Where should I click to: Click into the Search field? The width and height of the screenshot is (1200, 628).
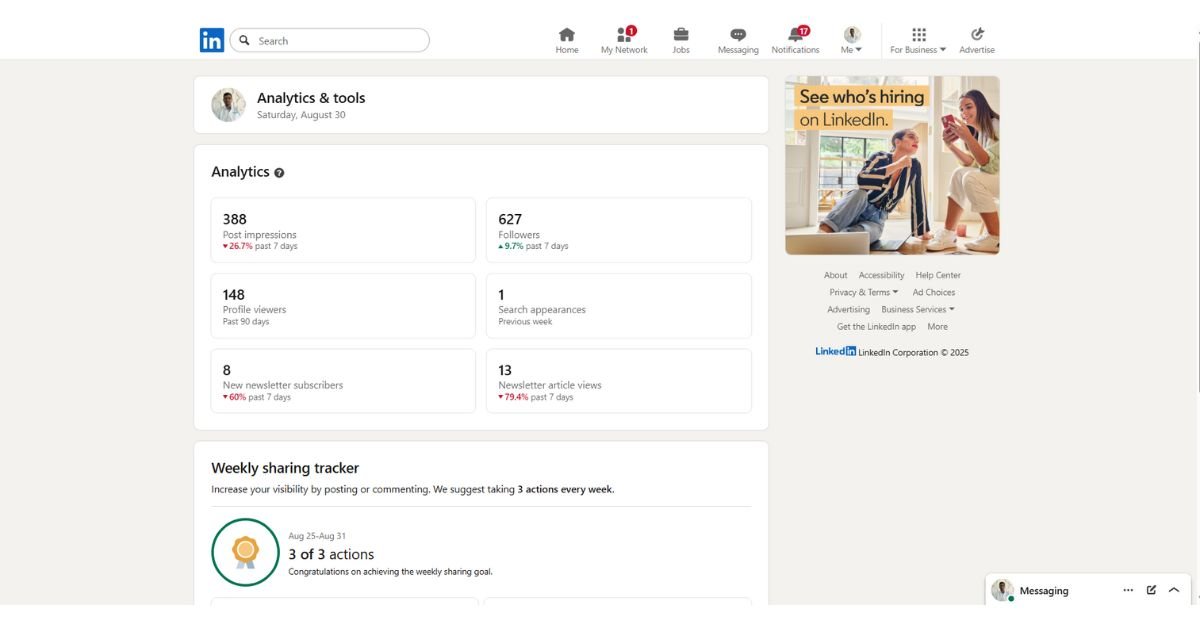click(338, 41)
